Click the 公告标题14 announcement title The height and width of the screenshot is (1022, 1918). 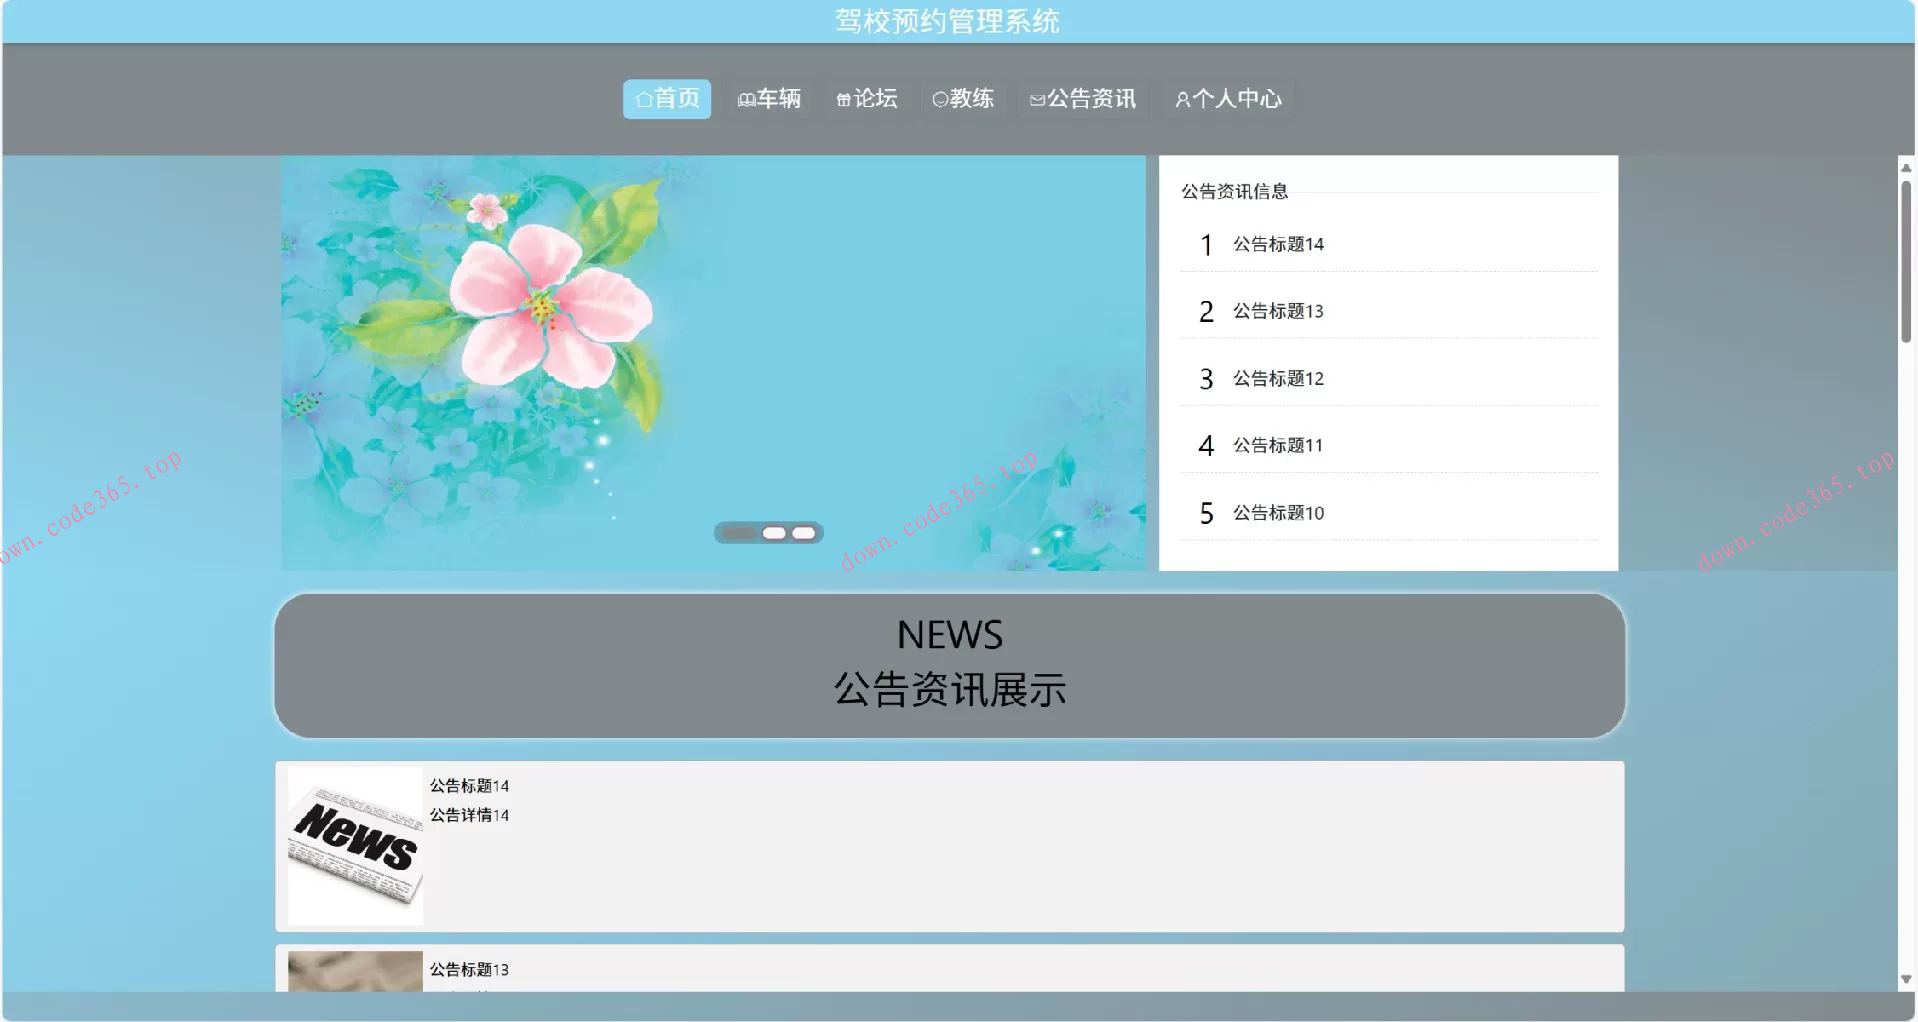469,786
